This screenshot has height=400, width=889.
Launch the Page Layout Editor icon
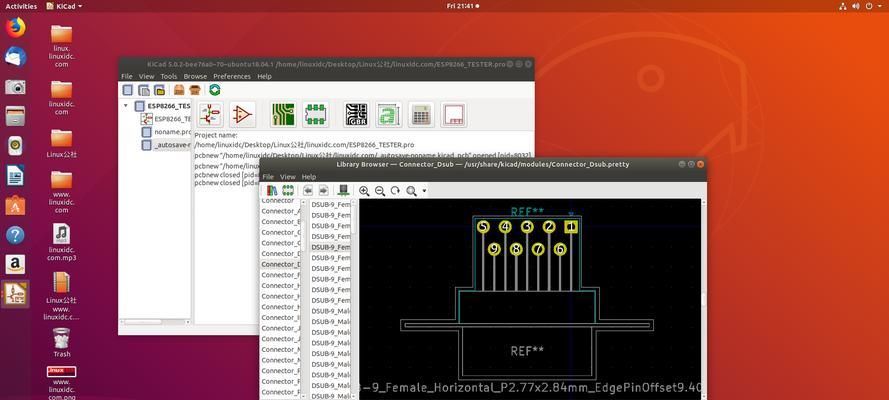pyautogui.click(x=454, y=114)
